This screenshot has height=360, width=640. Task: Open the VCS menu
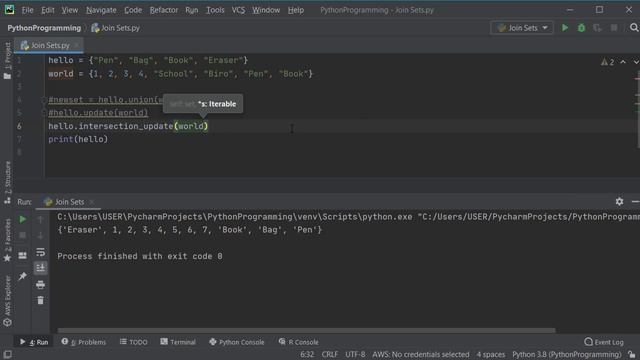pos(238,10)
